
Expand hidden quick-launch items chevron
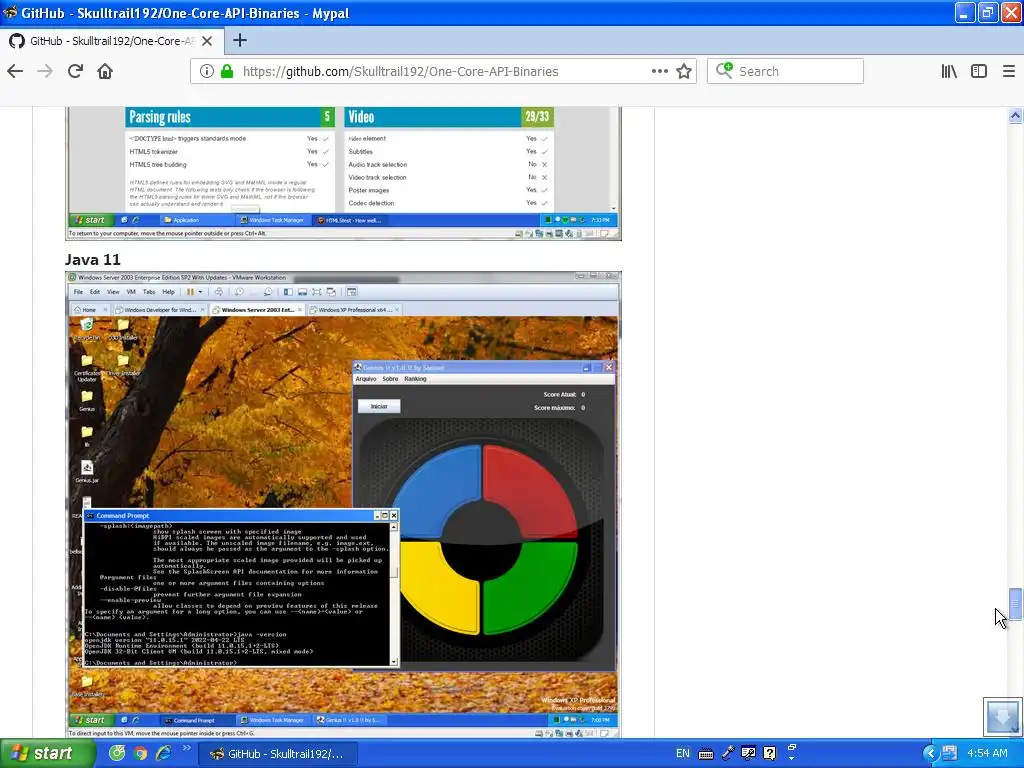tap(186, 748)
